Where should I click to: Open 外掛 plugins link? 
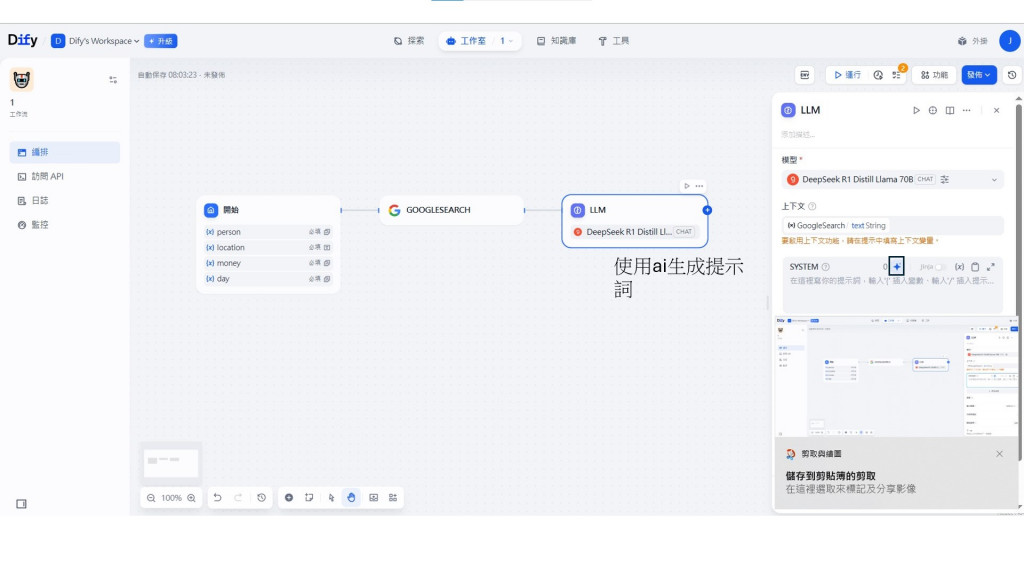coord(972,40)
